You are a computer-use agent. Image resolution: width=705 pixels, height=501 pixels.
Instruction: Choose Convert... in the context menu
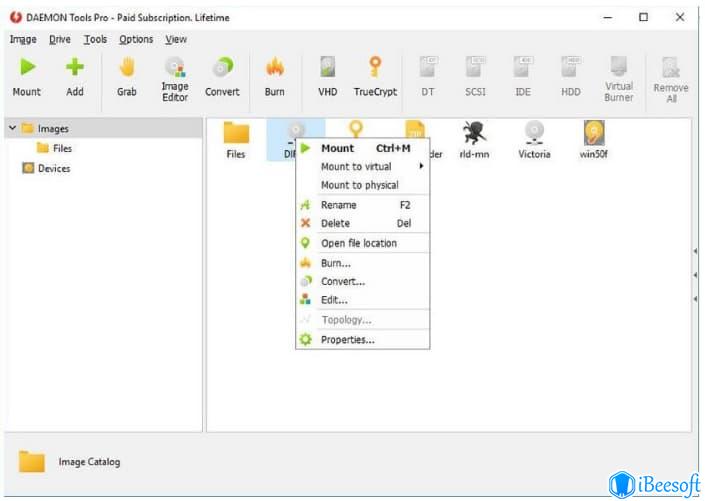tap(362, 282)
